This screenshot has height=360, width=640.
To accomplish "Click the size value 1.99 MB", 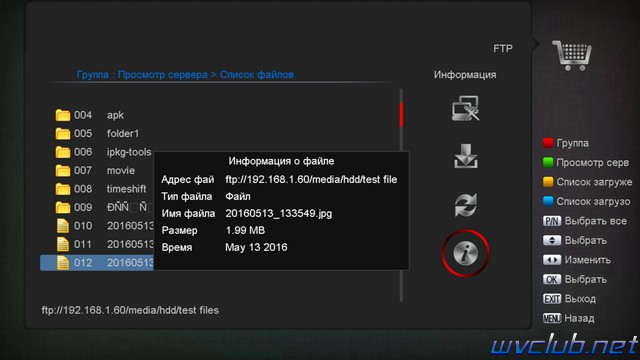I will 245,231.
